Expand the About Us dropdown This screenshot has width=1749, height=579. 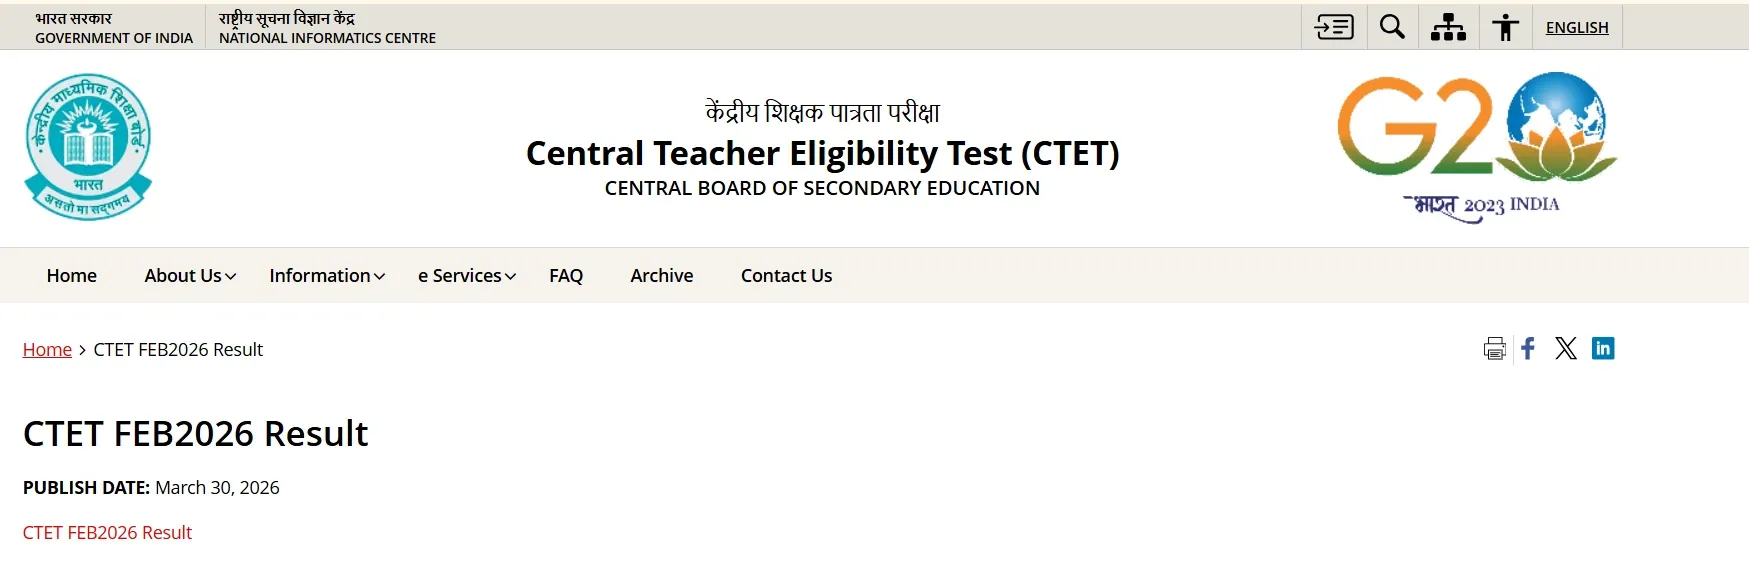pos(187,275)
